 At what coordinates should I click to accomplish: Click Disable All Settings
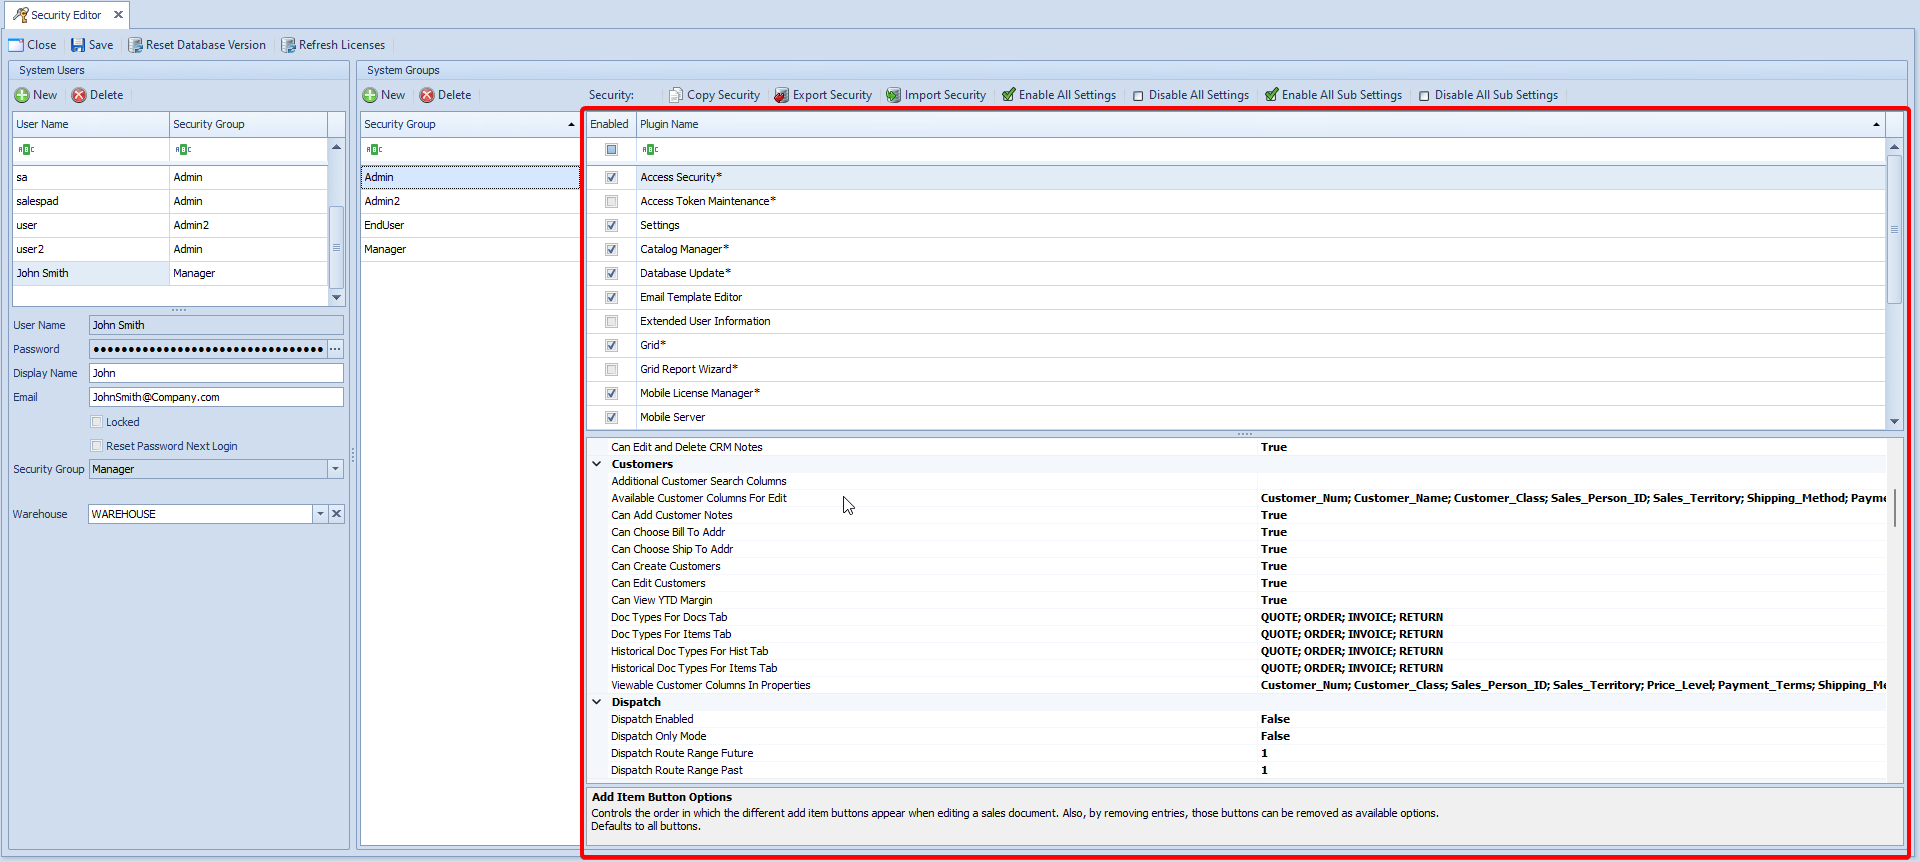(1191, 95)
